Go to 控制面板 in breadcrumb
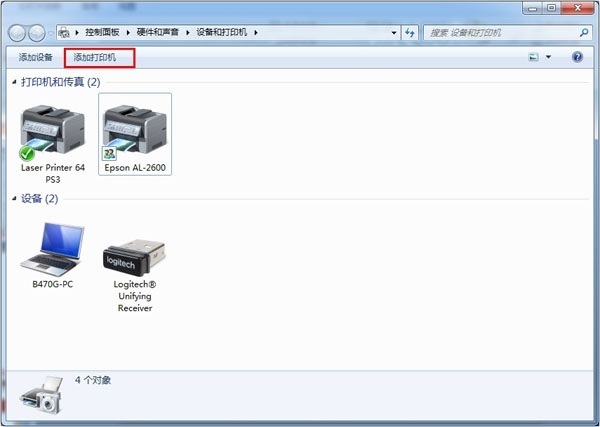Image resolution: width=600 pixels, height=427 pixels. coord(102,33)
